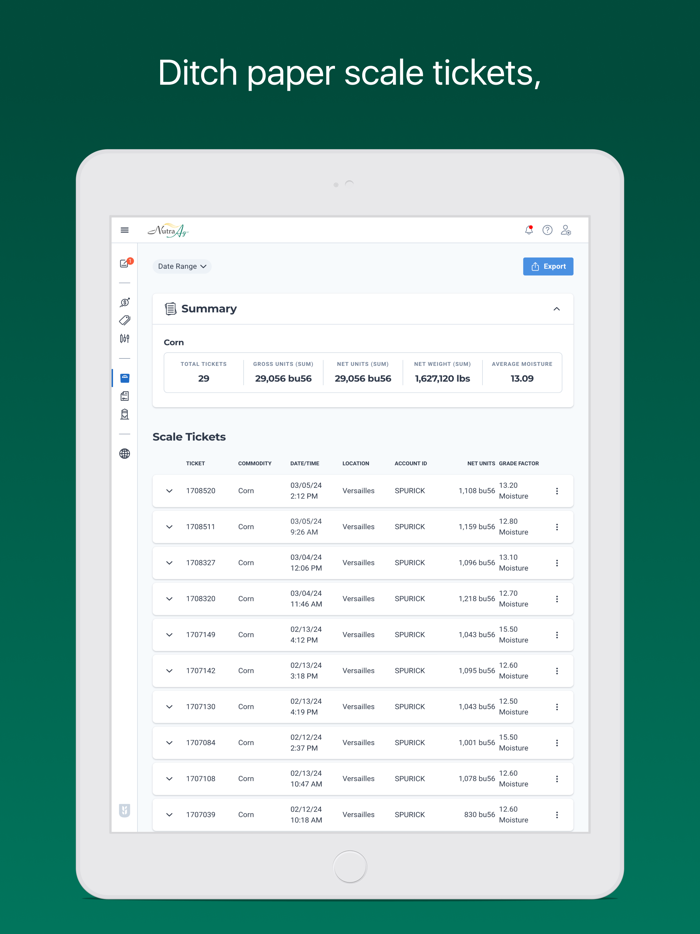Viewport: 700px width, 934px height.
Task: Click the 03/04/24 12:06 PM date cell
Action: click(x=306, y=563)
